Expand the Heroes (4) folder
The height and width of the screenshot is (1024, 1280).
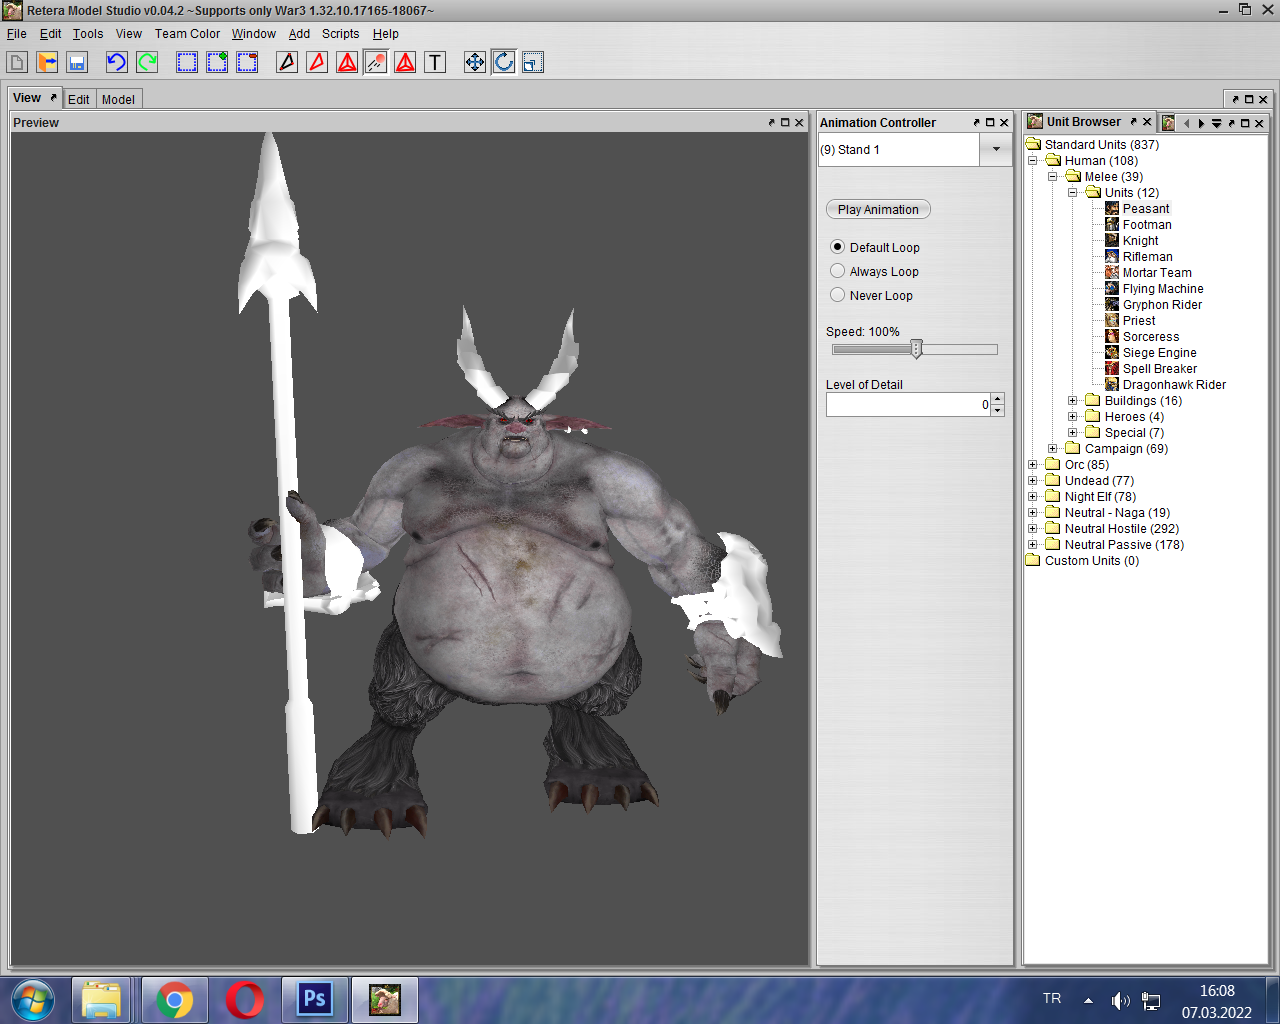coord(1073,416)
